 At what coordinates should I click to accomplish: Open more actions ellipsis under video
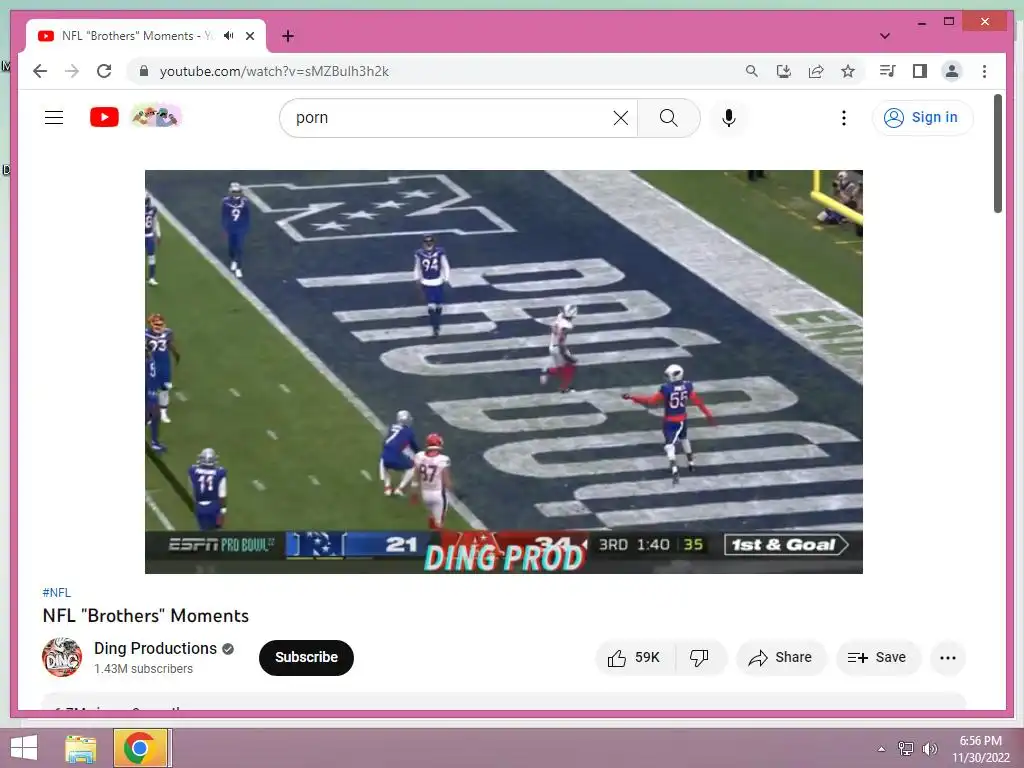click(948, 658)
